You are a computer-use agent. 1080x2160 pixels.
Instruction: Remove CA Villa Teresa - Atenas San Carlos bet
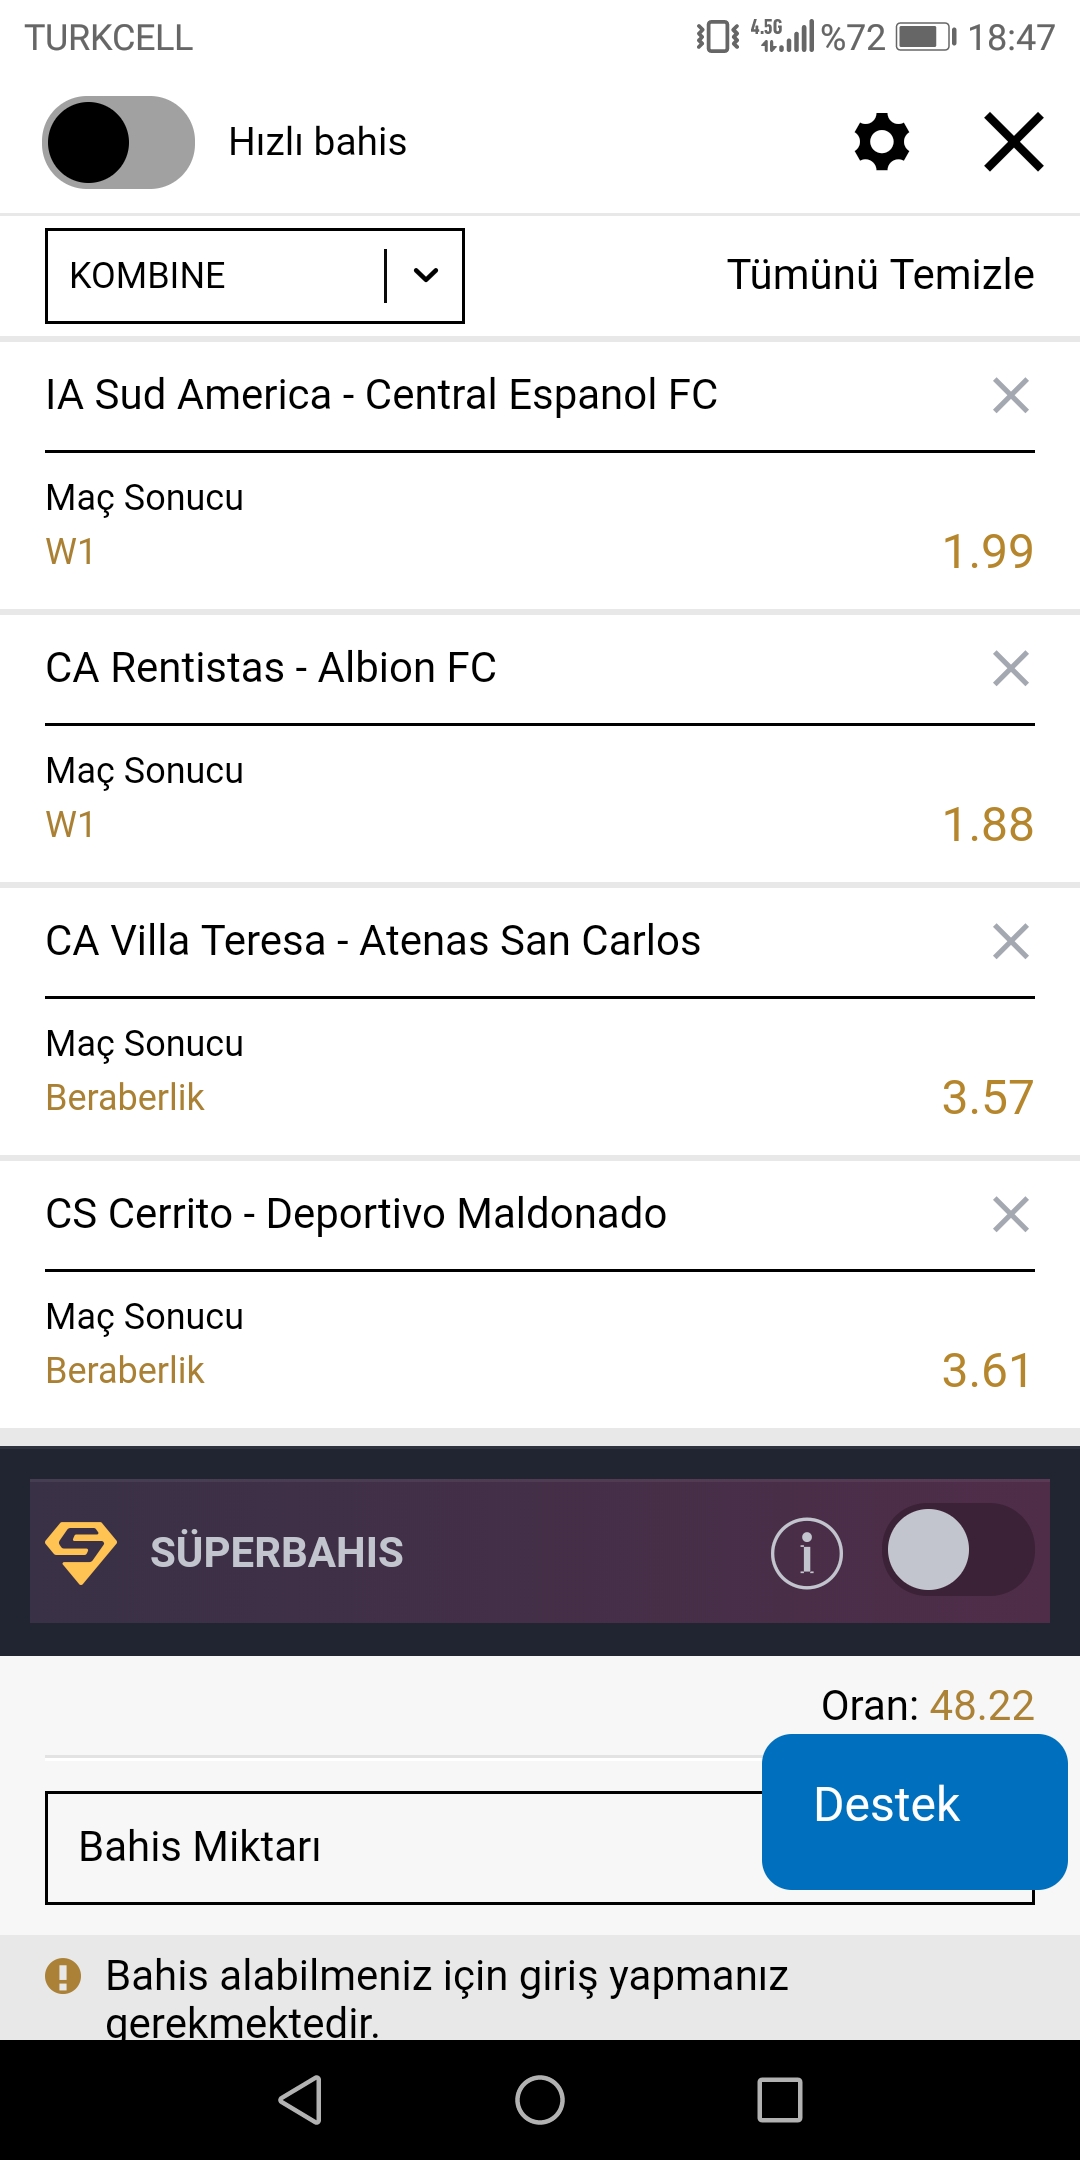1011,941
